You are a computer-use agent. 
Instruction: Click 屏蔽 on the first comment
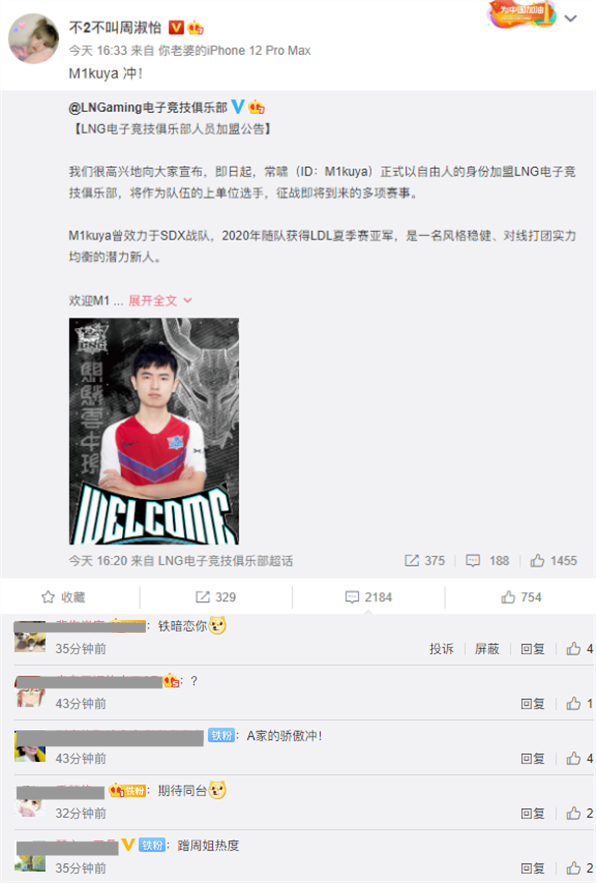click(x=487, y=649)
